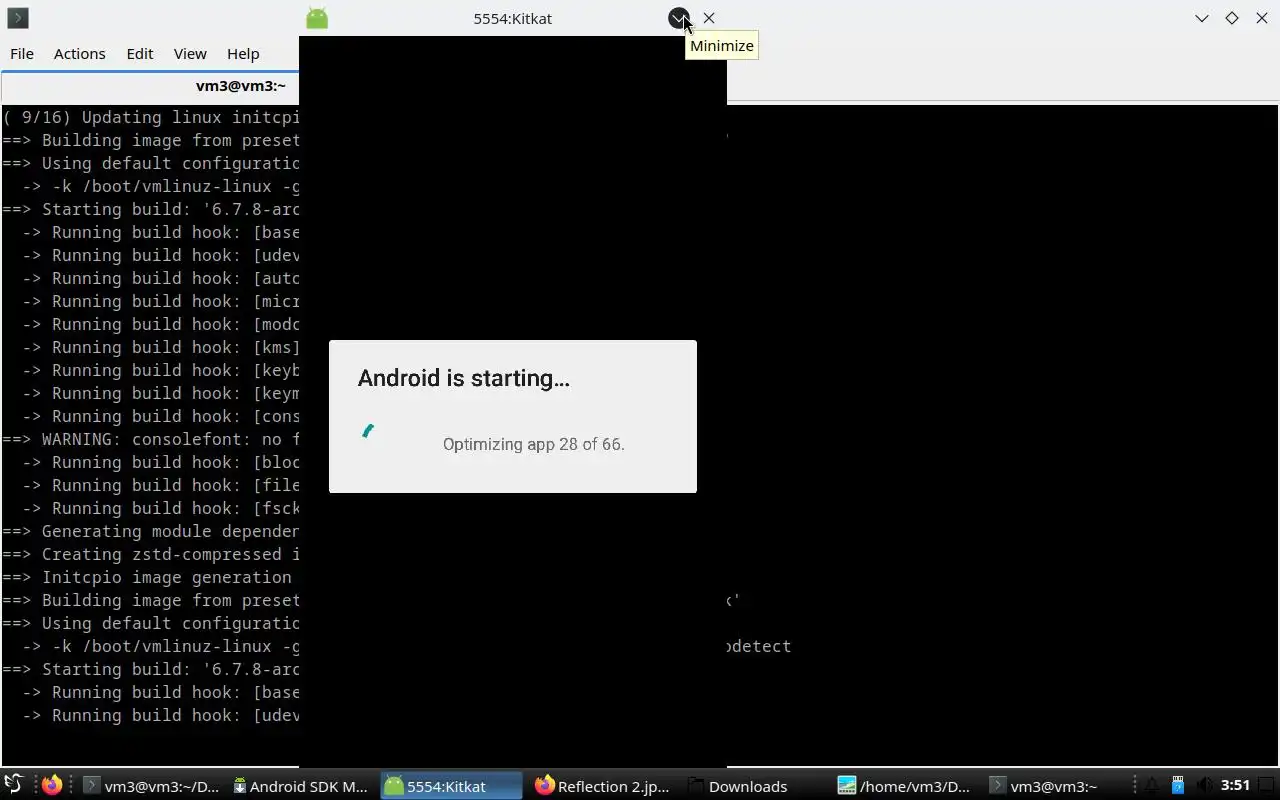This screenshot has height=800, width=1280.
Task: Click the Android robot icon in emulator titlebar
Action: [317, 18]
